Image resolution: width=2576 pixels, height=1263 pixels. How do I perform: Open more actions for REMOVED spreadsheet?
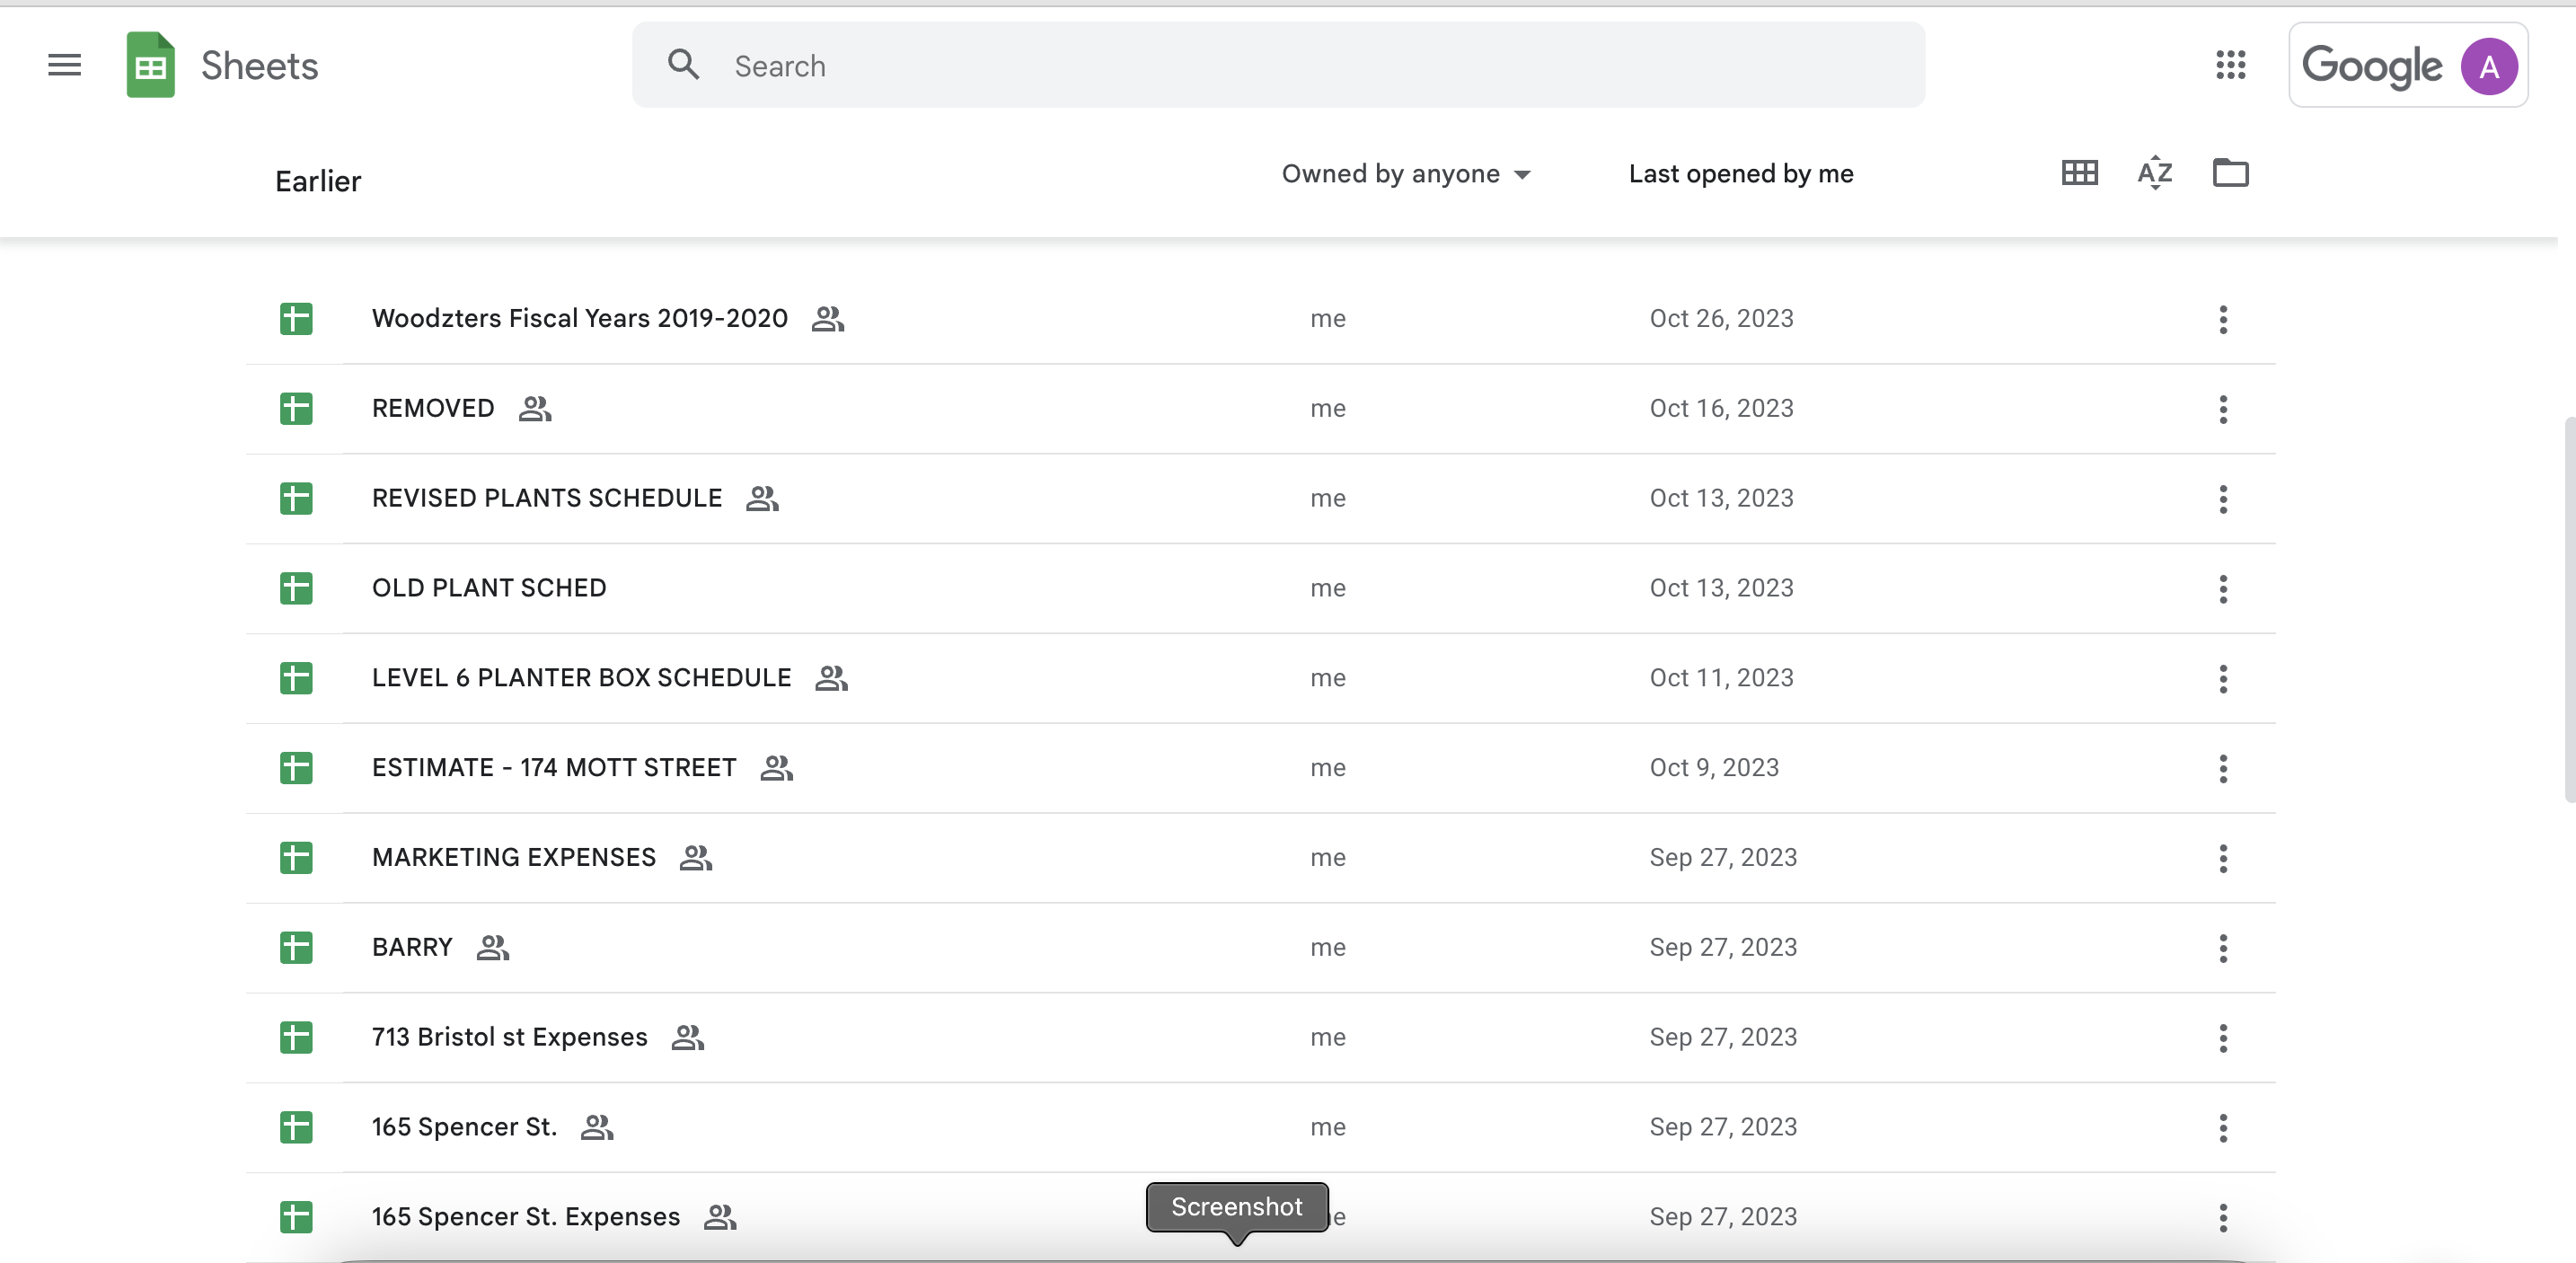tap(2223, 409)
